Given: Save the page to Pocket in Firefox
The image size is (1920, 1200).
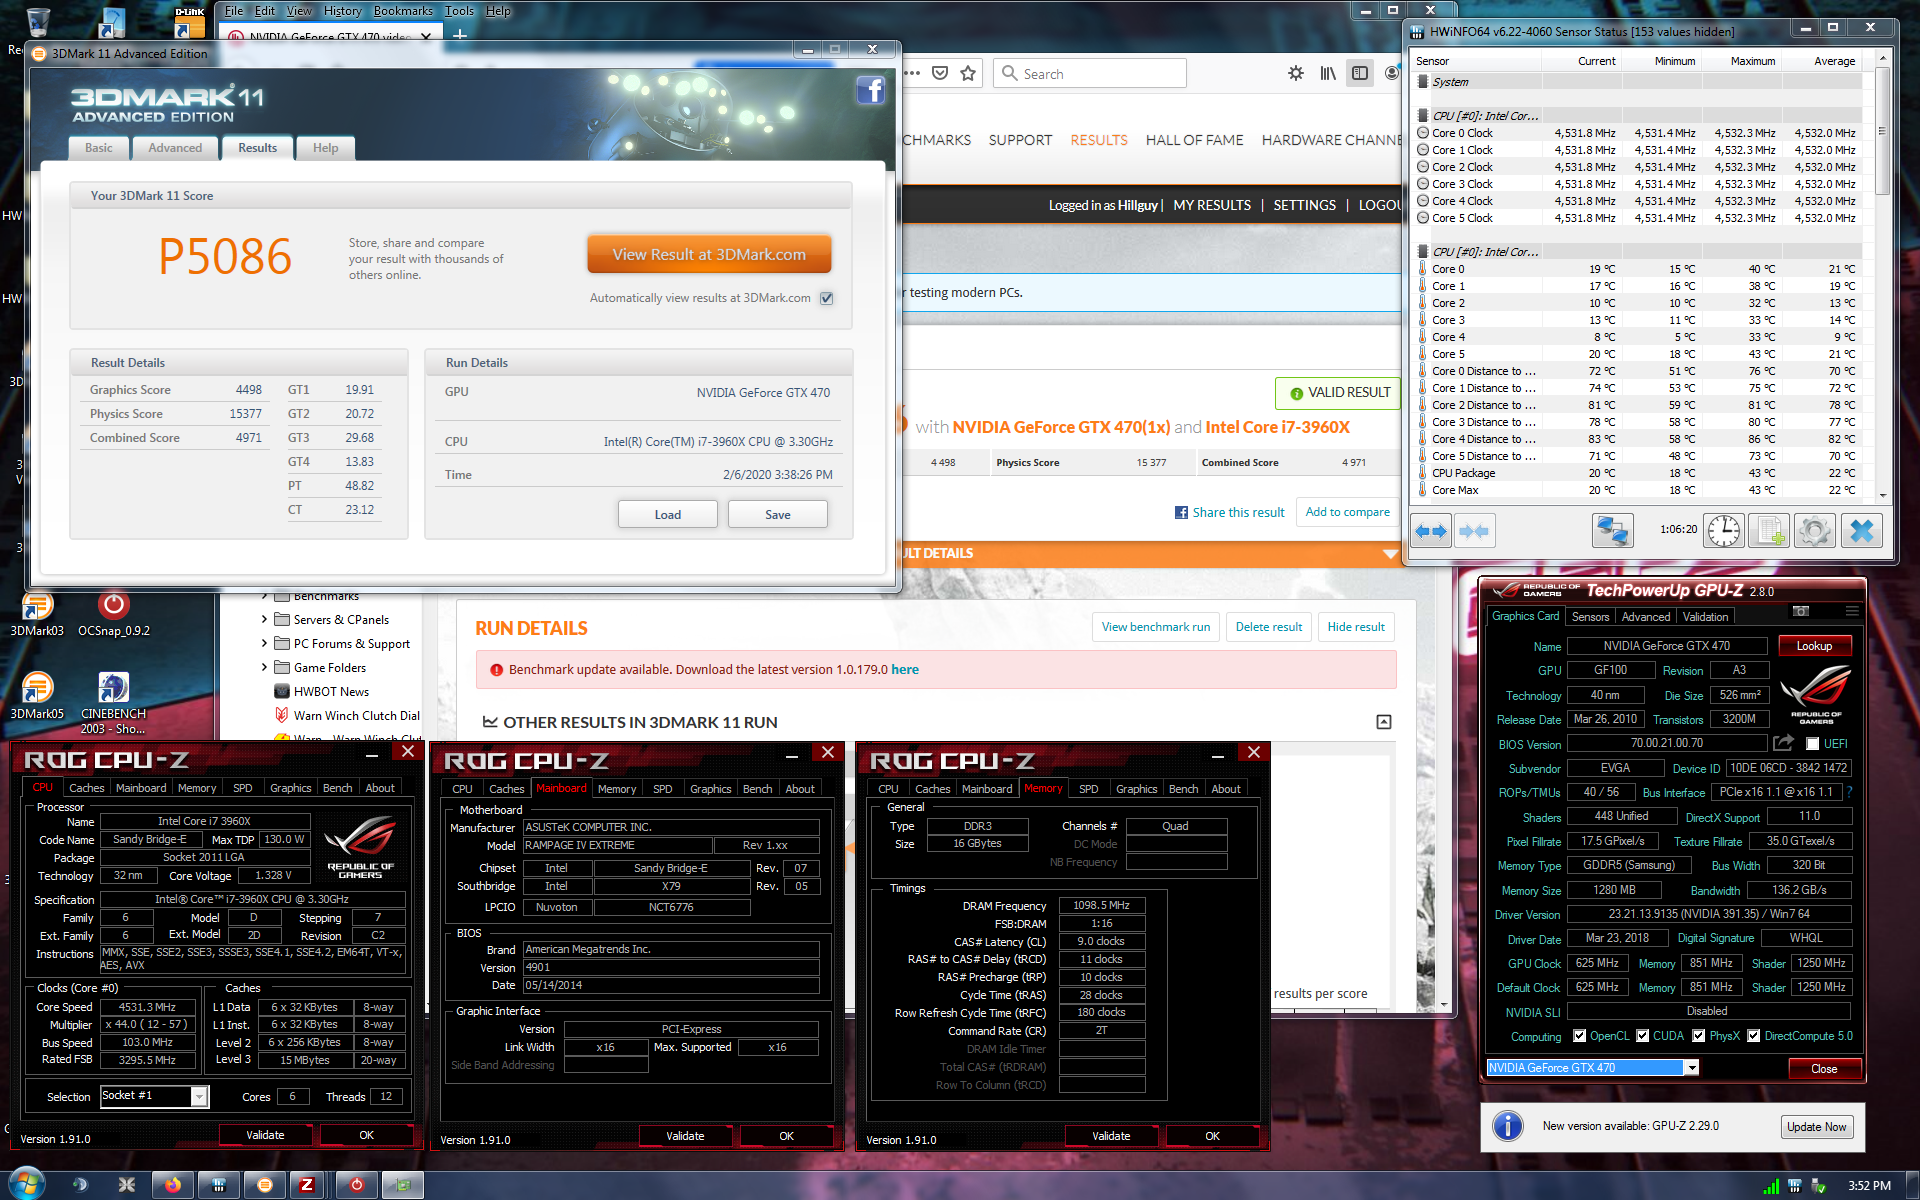Looking at the screenshot, I should (940, 73).
